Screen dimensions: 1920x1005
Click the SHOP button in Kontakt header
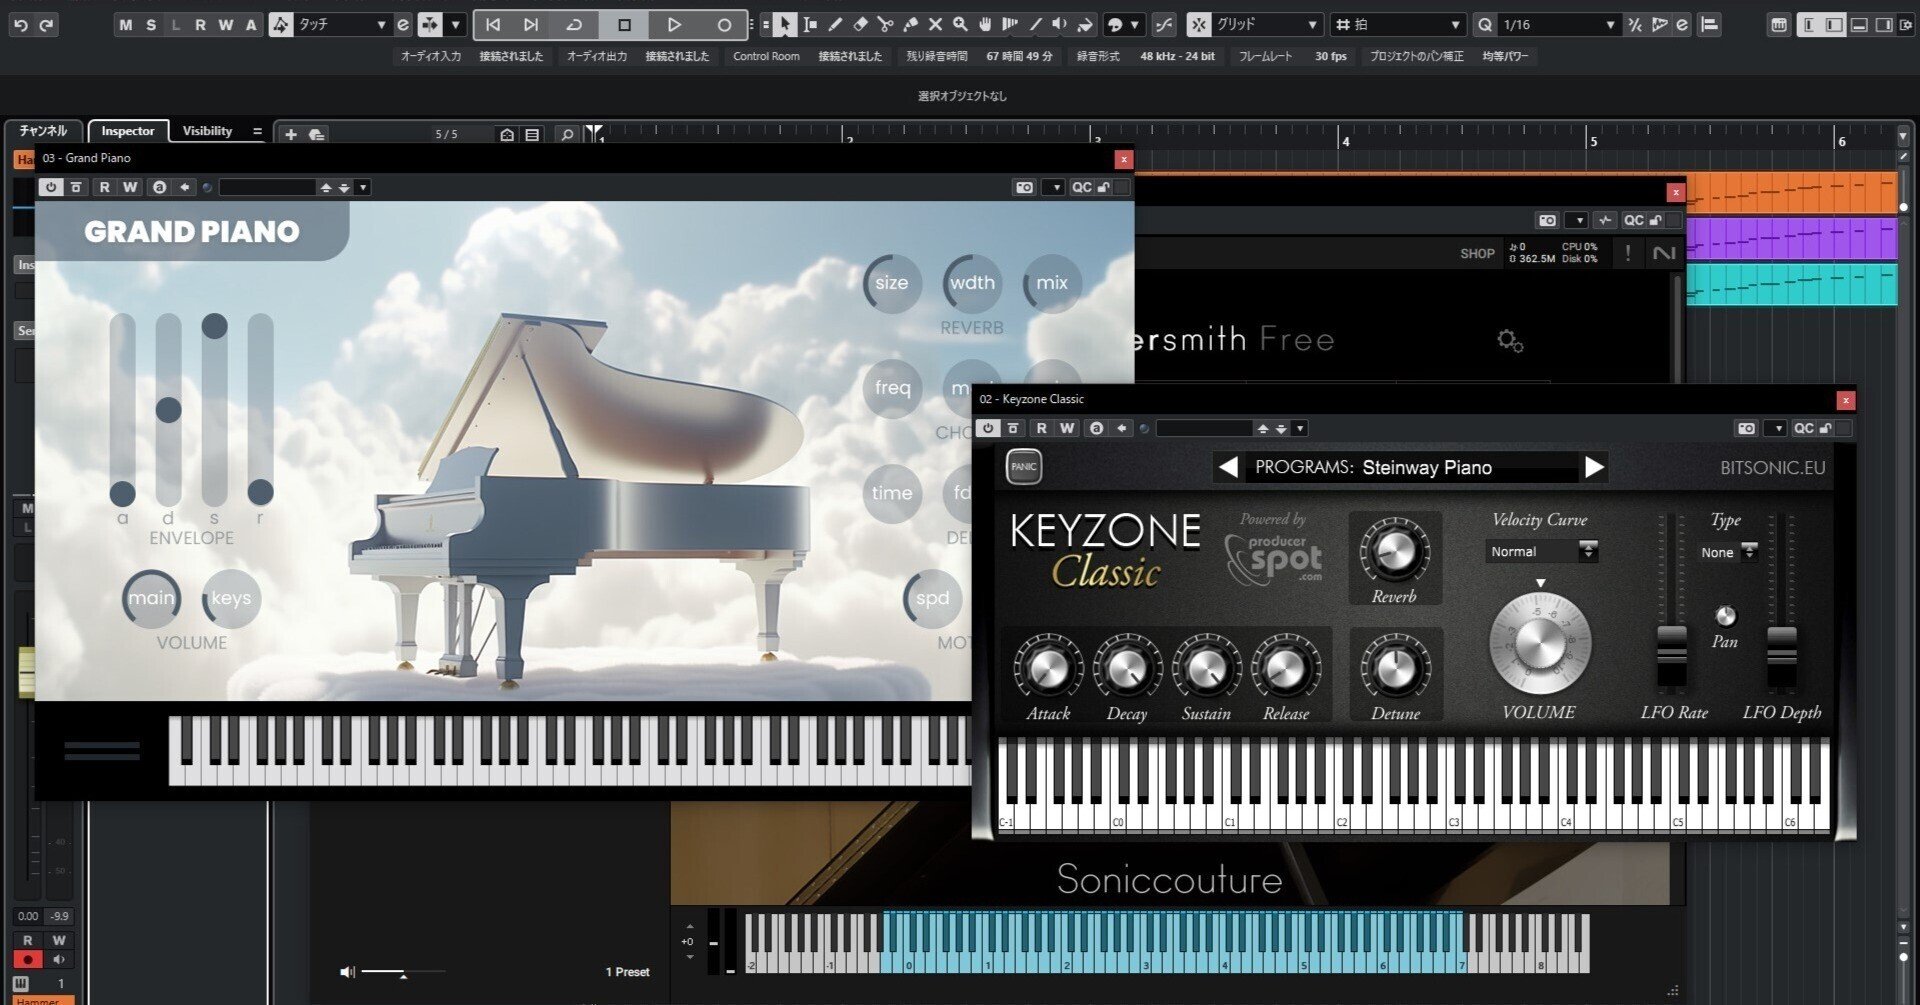pyautogui.click(x=1477, y=254)
